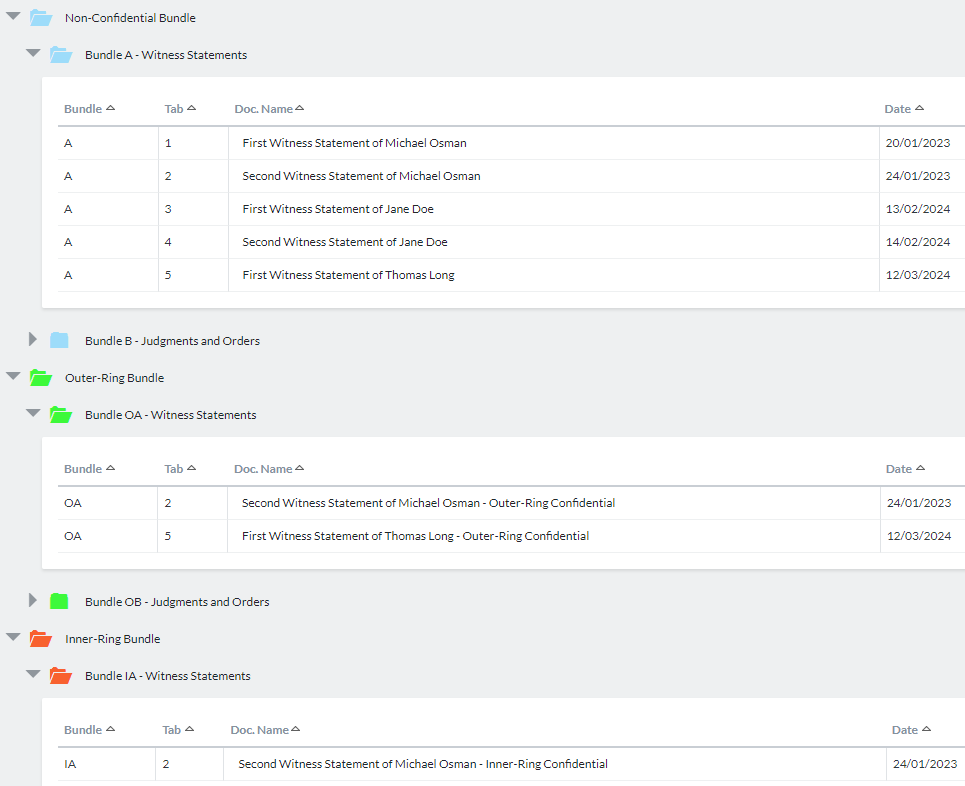
Task: Open Michael Osman Outer-Ring Confidential statement
Action: [428, 503]
